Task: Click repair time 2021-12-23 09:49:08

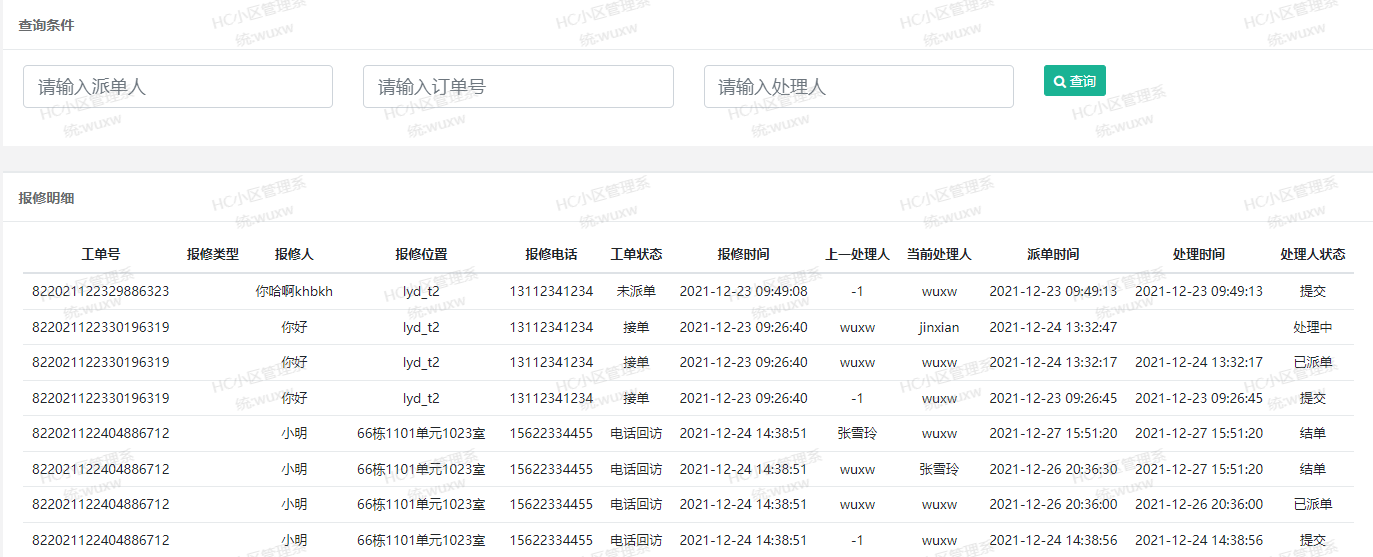Action: tap(743, 291)
